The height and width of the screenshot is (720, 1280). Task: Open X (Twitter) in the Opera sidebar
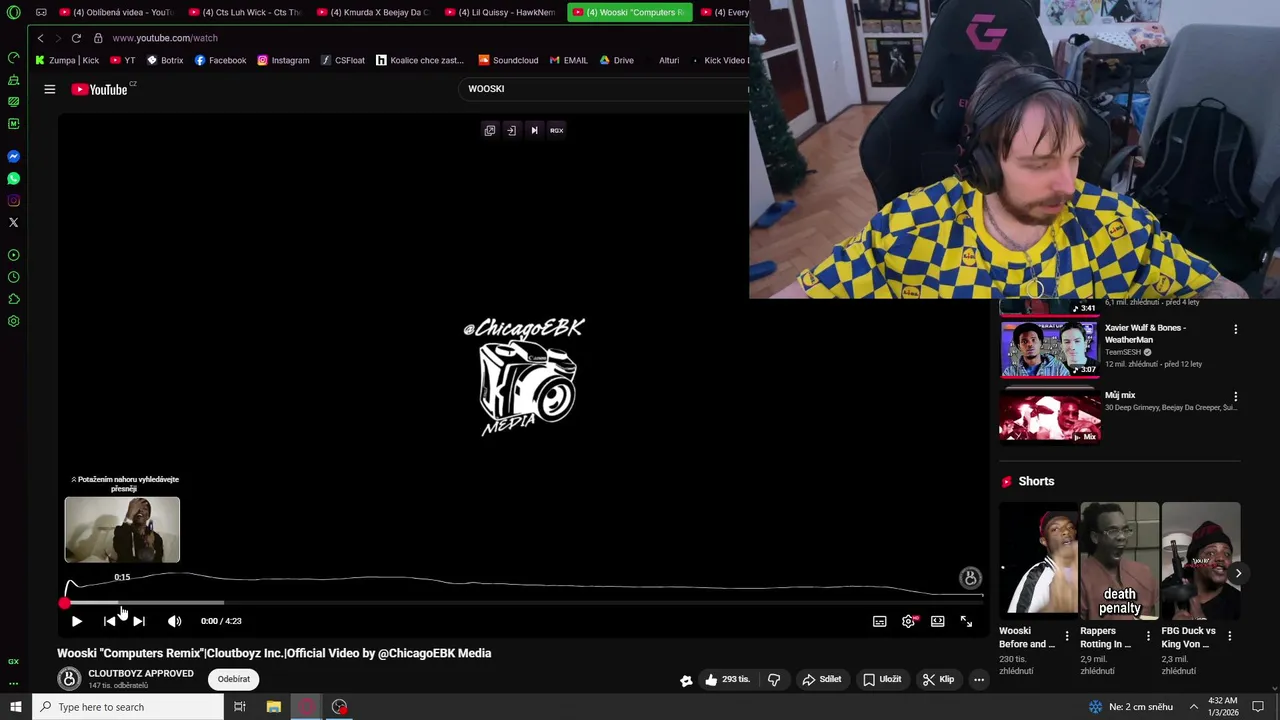[14, 223]
